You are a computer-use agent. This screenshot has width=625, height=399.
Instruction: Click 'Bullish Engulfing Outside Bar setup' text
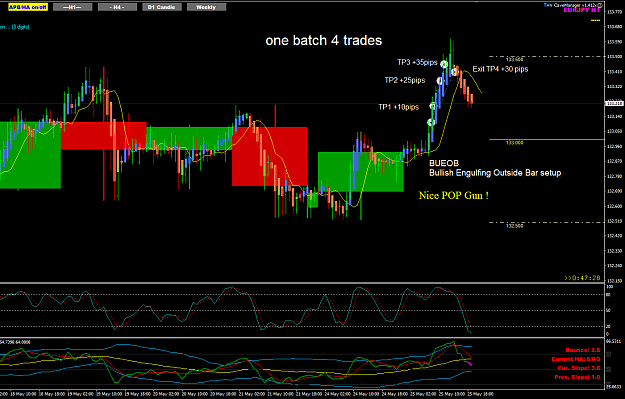[495, 173]
